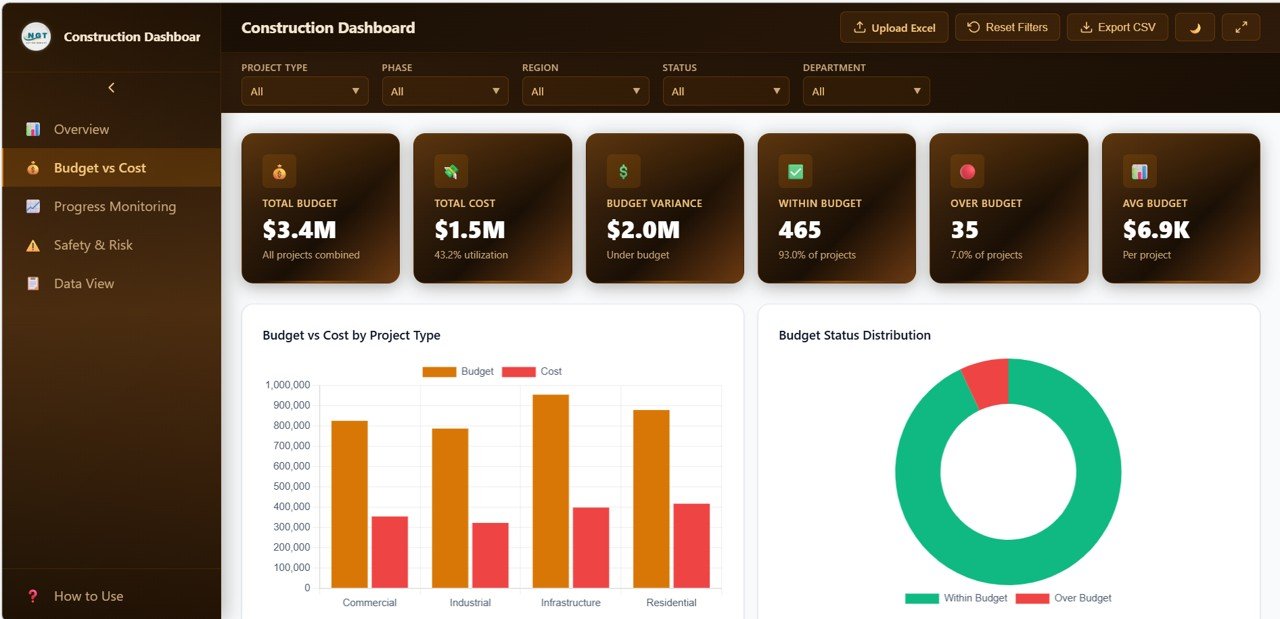Click the money bag icon on Total Budget card

point(279,172)
